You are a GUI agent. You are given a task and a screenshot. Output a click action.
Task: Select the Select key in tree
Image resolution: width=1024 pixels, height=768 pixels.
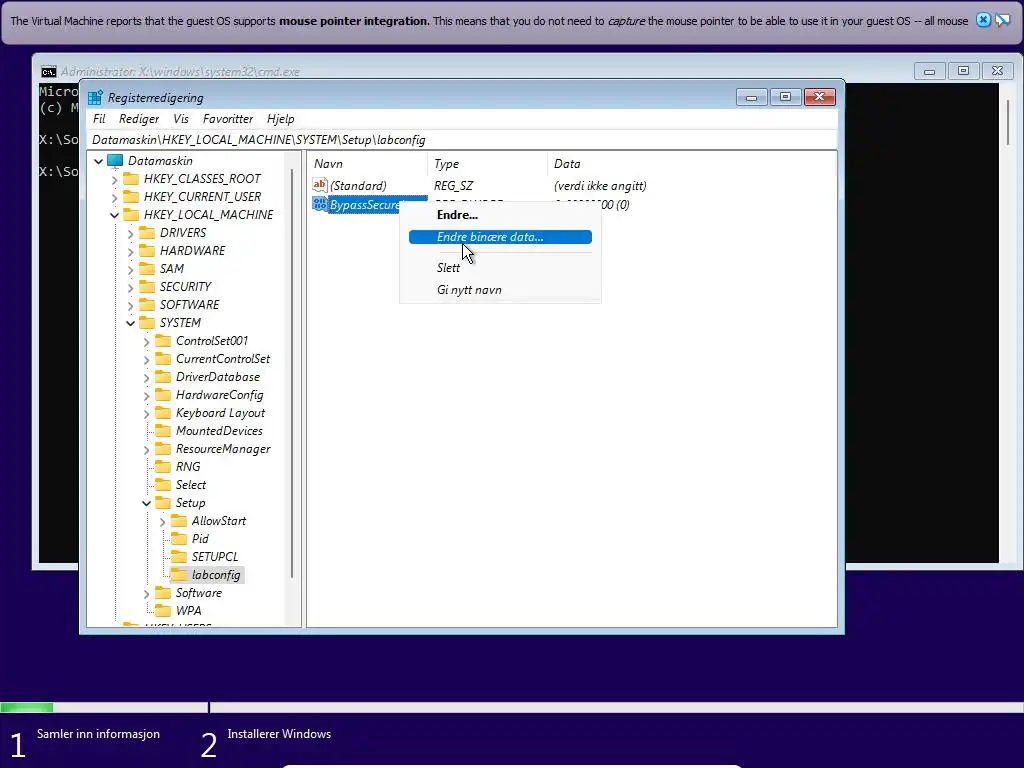point(191,485)
